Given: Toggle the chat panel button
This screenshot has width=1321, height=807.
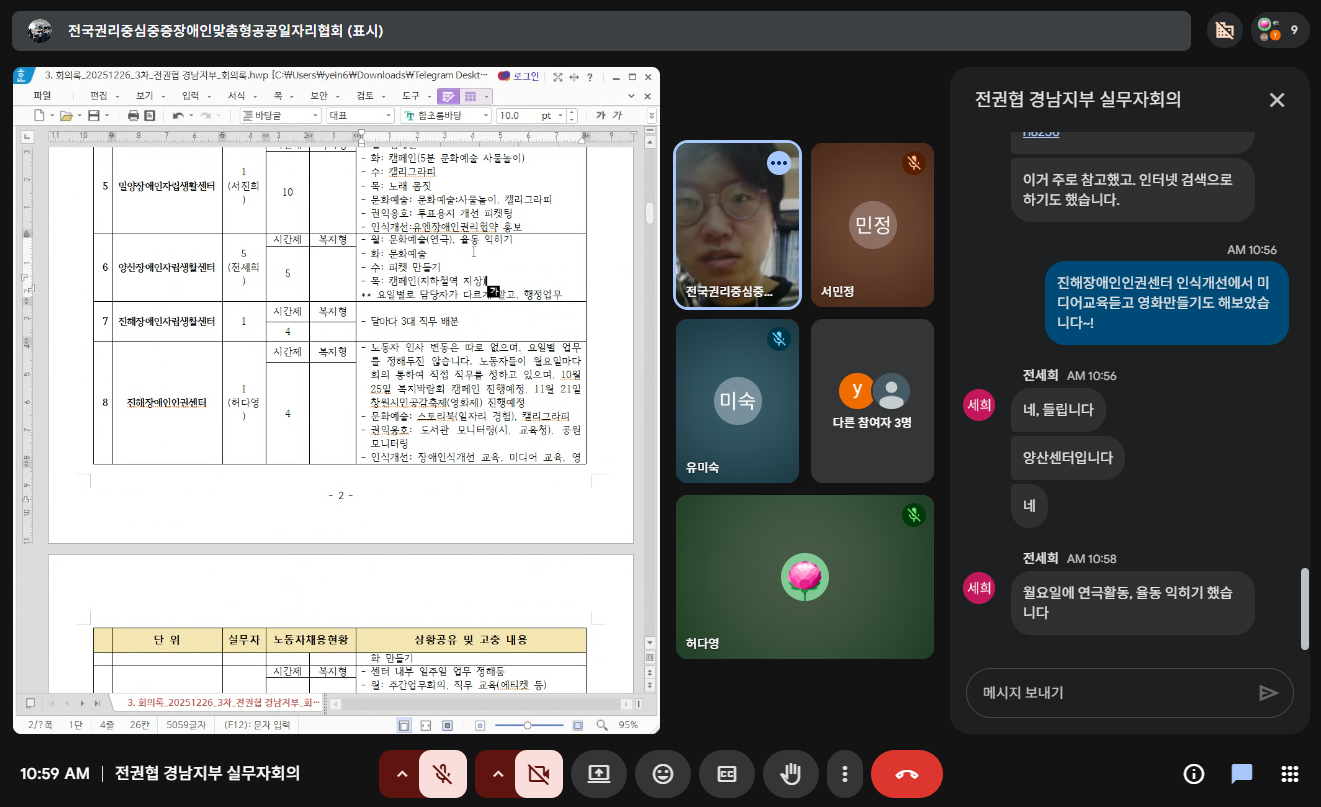Looking at the screenshot, I should pos(1242,774).
